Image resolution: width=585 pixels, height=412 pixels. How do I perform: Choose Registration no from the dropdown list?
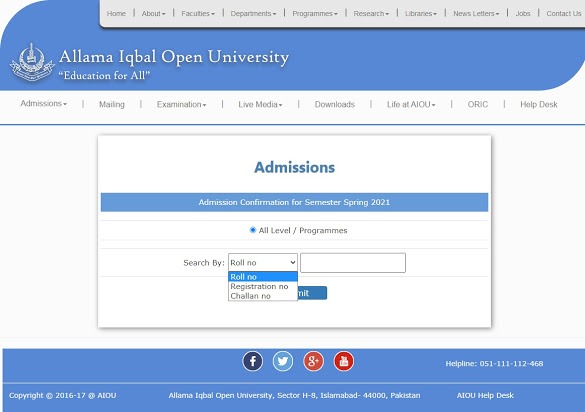pyautogui.click(x=263, y=286)
